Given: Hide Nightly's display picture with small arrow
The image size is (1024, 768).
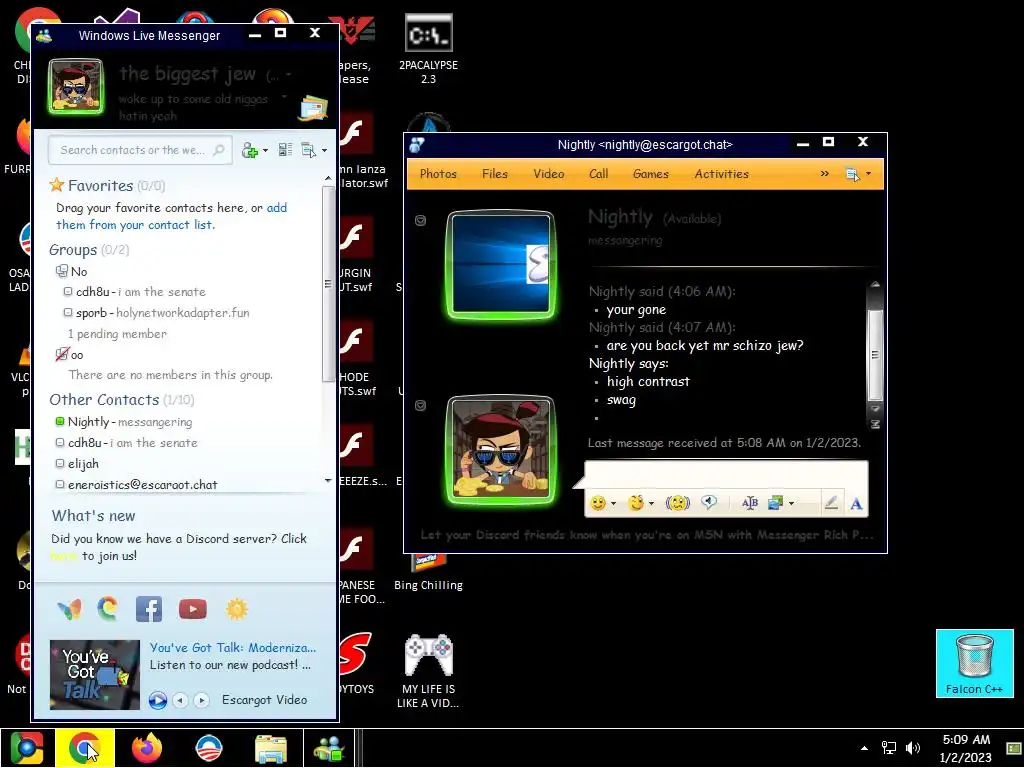Looking at the screenshot, I should pos(421,221).
